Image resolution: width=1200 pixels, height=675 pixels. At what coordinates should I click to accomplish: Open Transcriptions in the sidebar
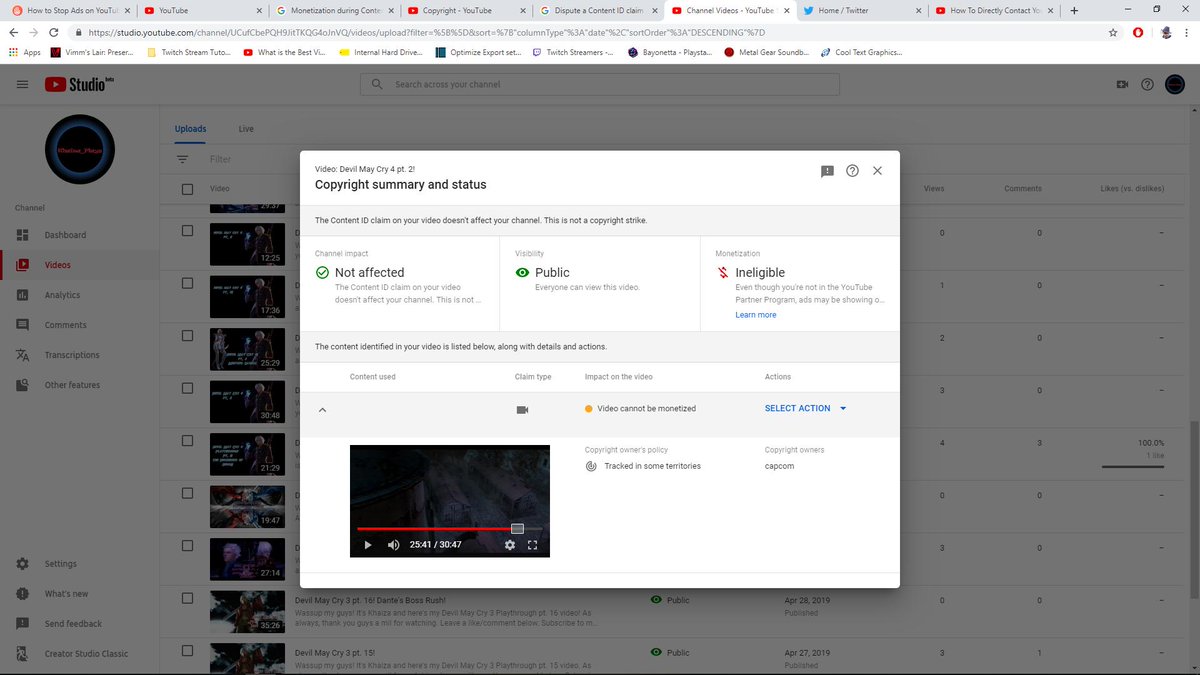click(72, 355)
